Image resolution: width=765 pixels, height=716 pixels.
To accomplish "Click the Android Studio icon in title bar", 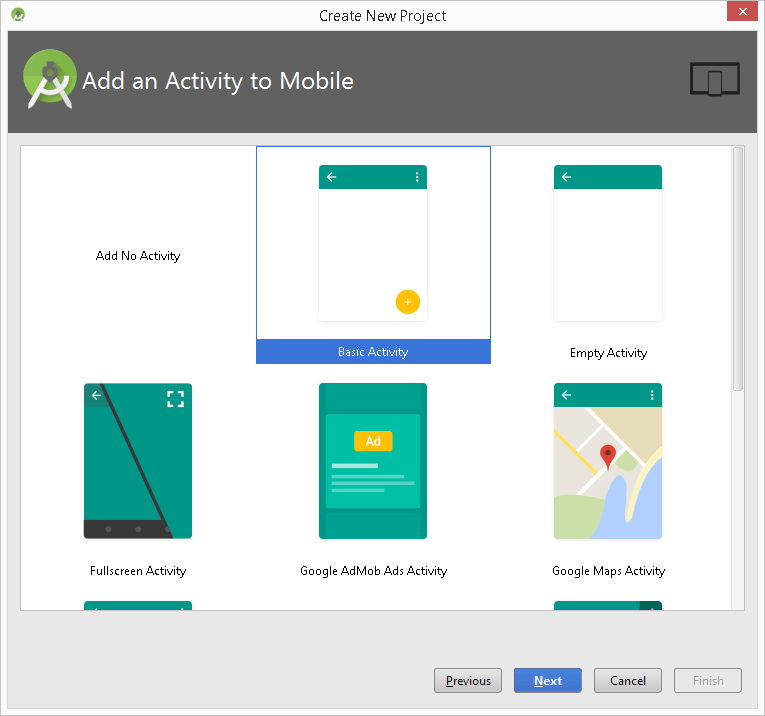I will pyautogui.click(x=18, y=15).
